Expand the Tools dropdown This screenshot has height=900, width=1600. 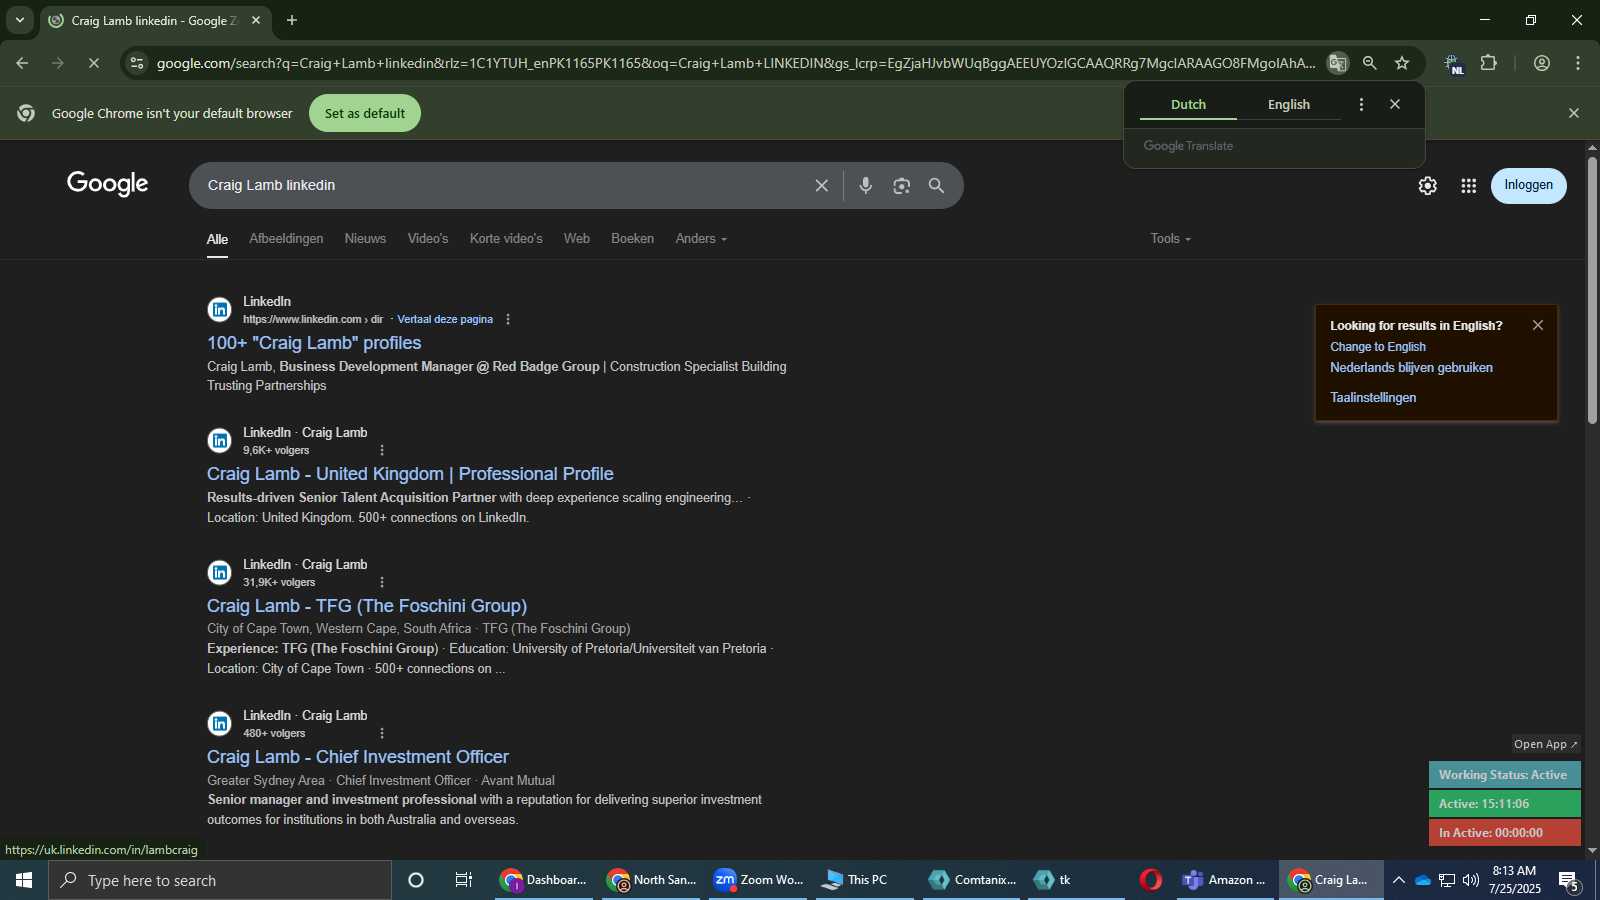click(x=1170, y=238)
